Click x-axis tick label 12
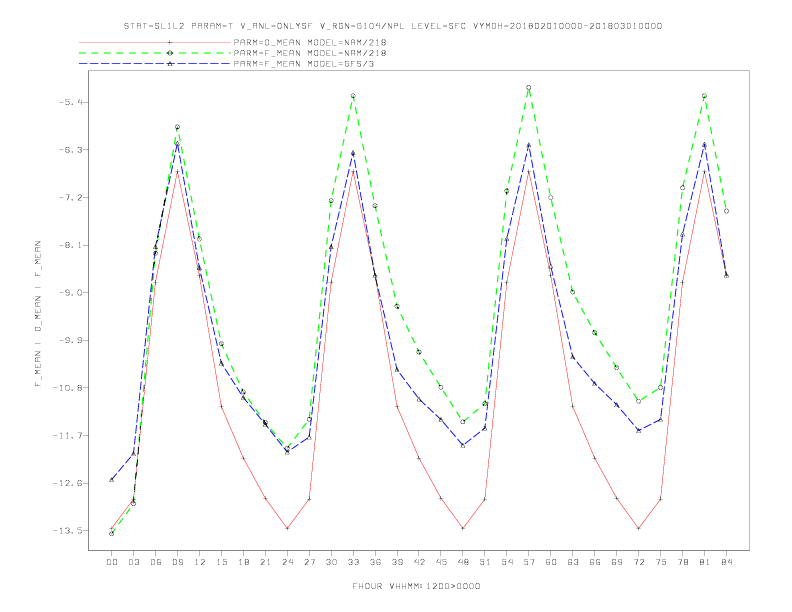The height and width of the screenshot is (612, 792). point(200,562)
